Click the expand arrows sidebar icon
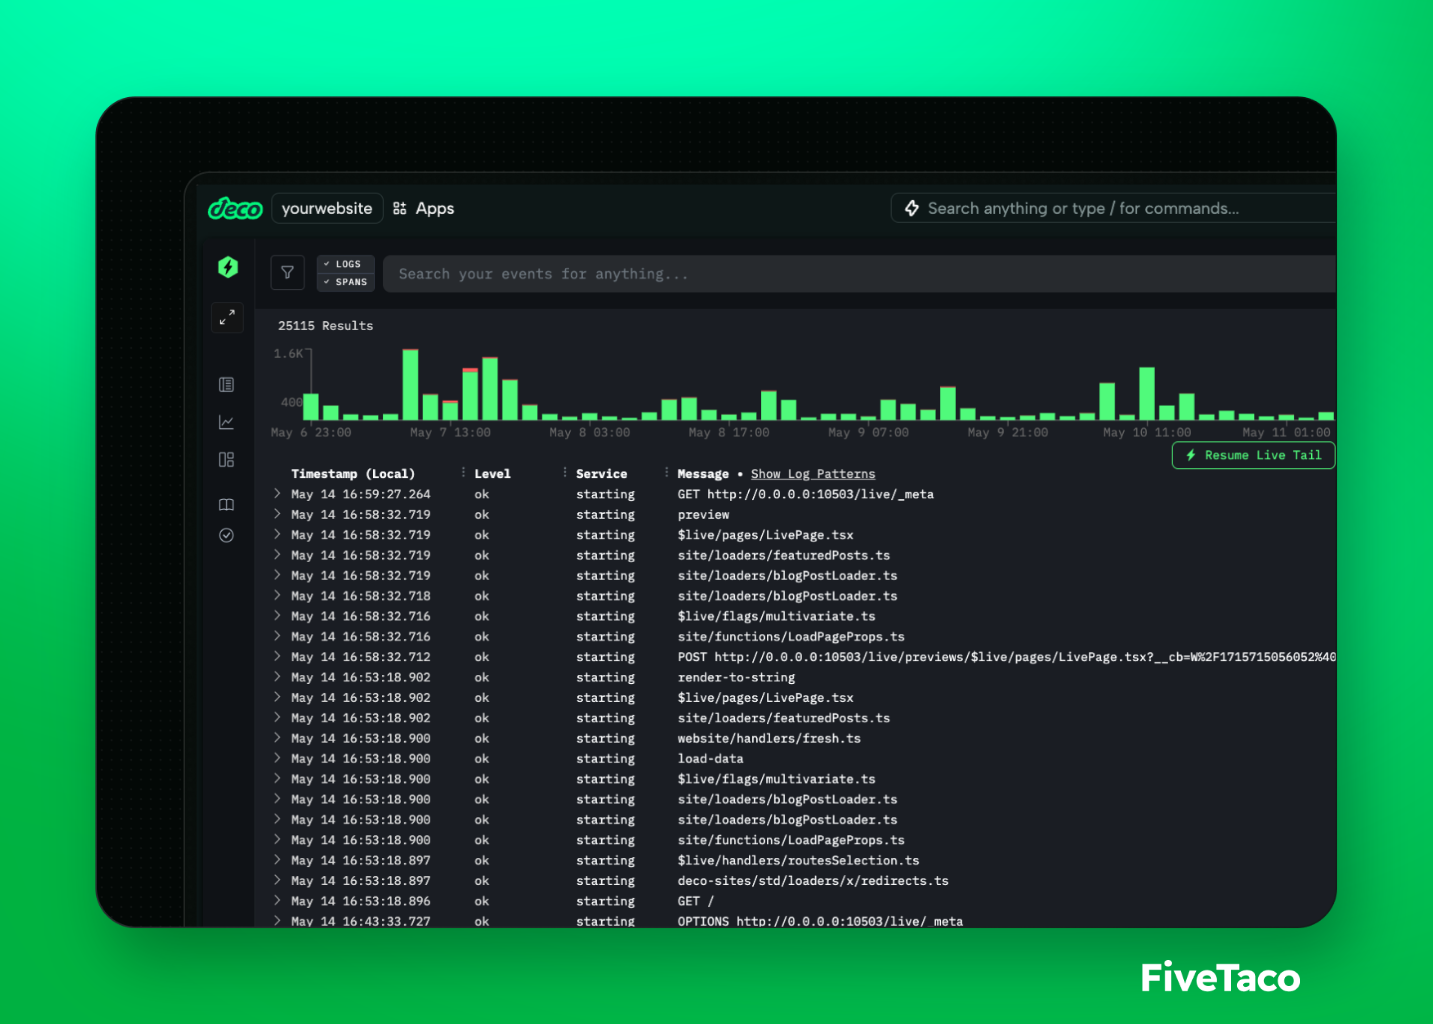 click(x=227, y=317)
